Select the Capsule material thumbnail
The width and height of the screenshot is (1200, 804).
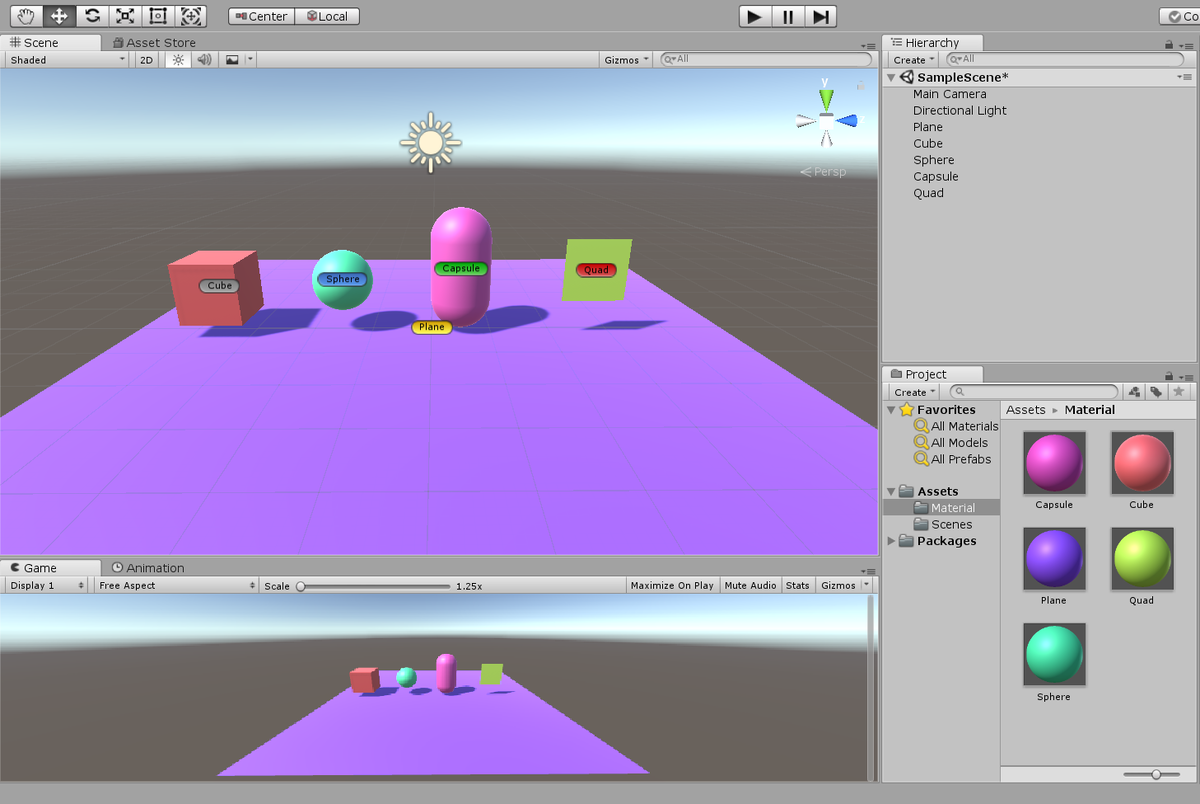[1054, 463]
